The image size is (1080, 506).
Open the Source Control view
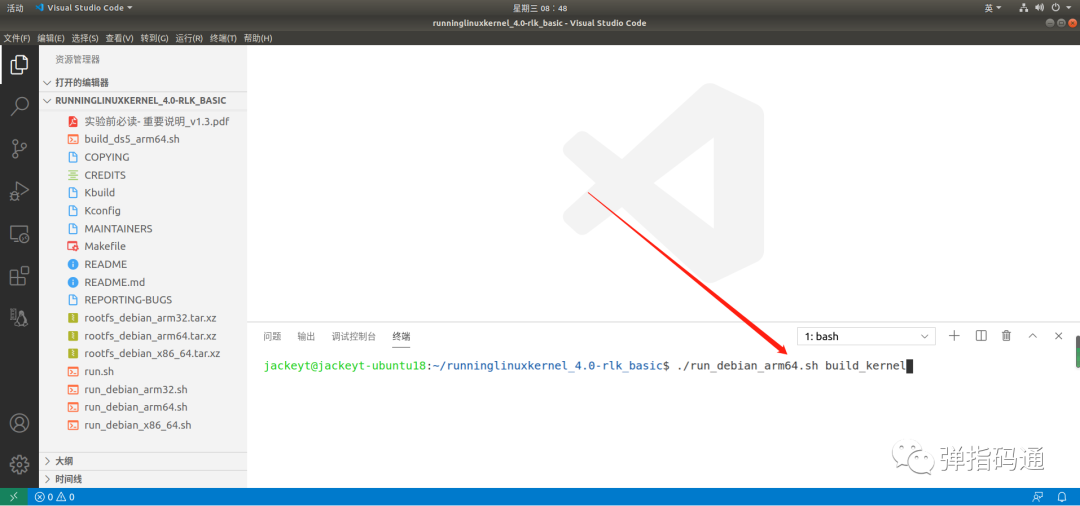(x=19, y=149)
